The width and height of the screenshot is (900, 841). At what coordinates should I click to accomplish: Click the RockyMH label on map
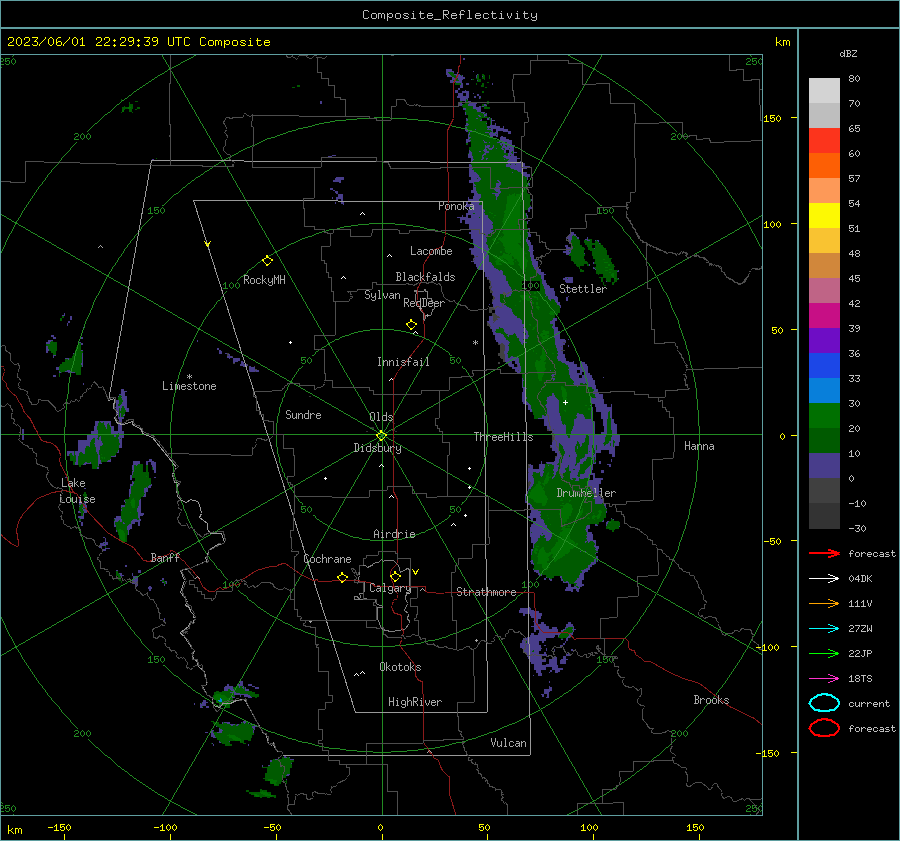tap(264, 280)
